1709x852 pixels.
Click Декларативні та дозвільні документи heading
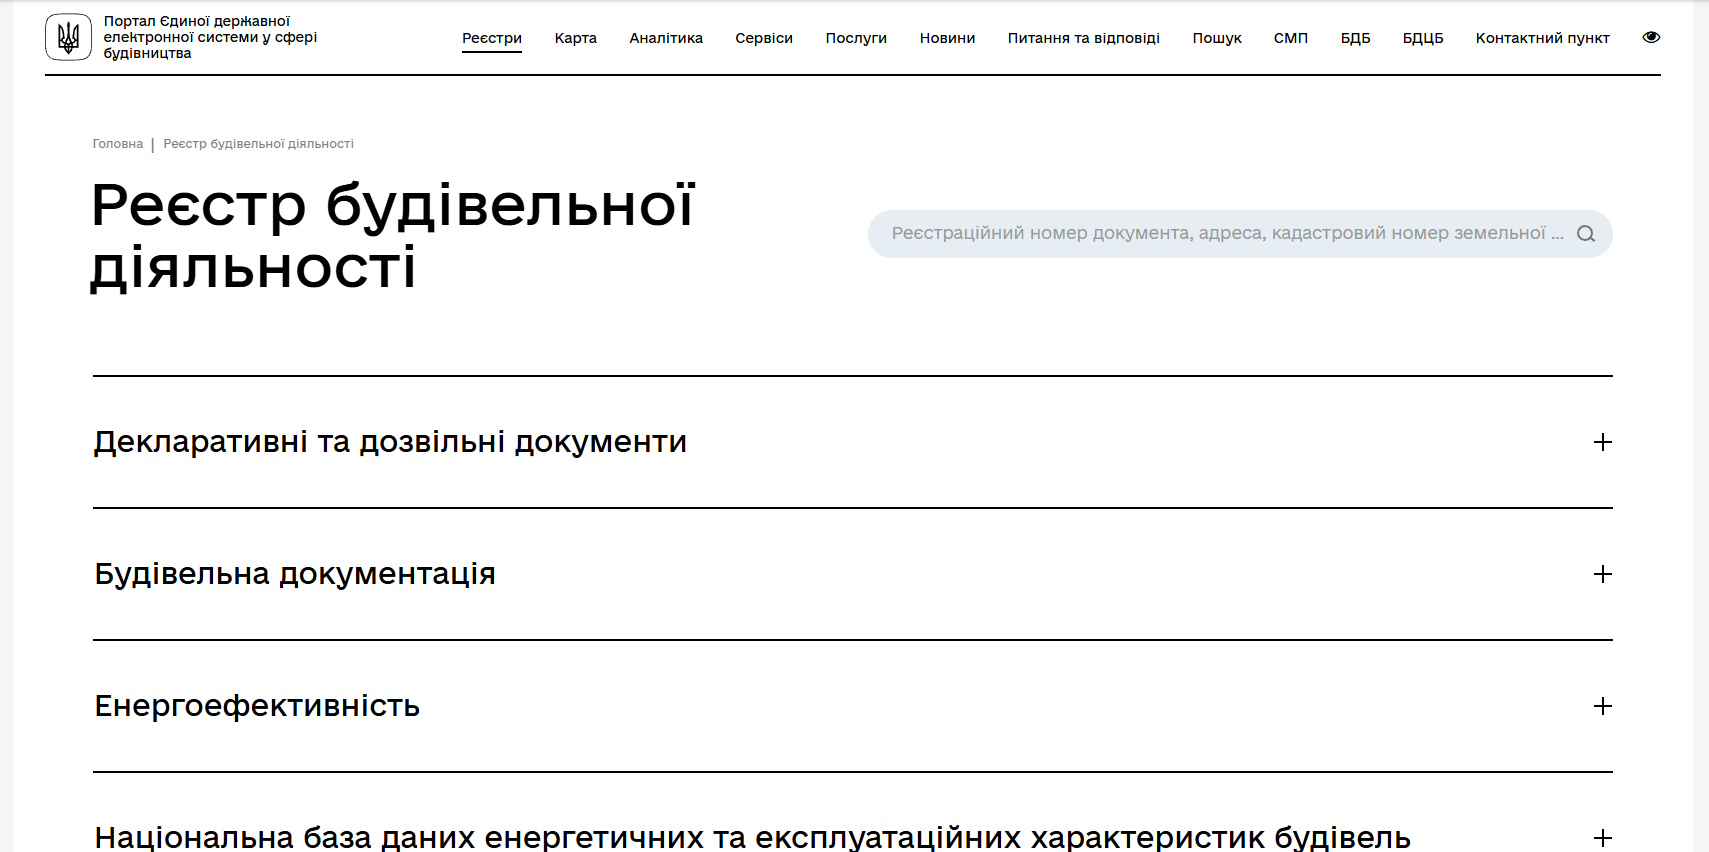click(390, 442)
